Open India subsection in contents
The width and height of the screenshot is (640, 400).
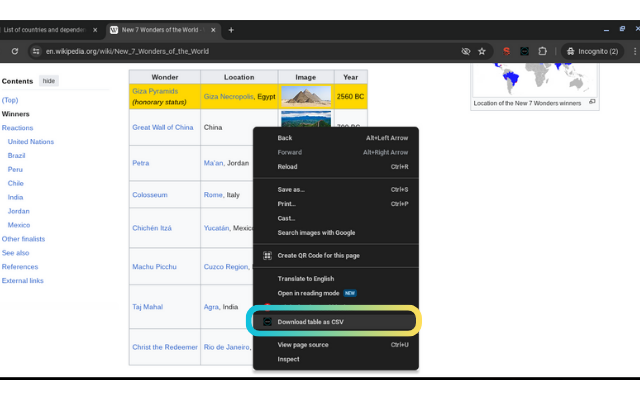tap(16, 197)
